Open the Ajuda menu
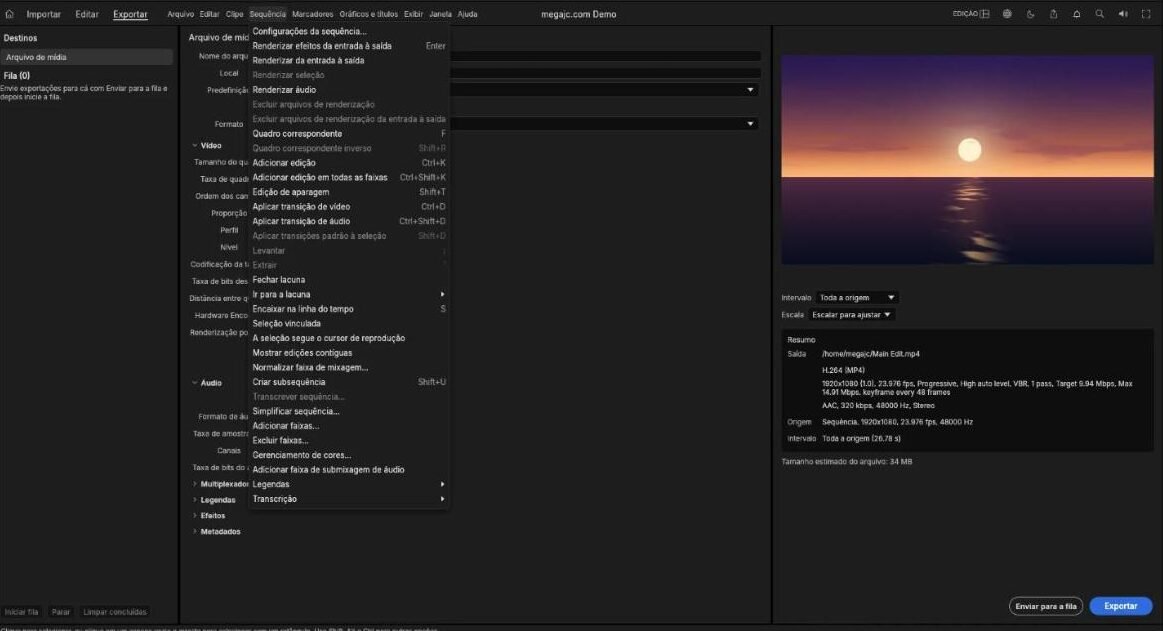 coord(467,14)
